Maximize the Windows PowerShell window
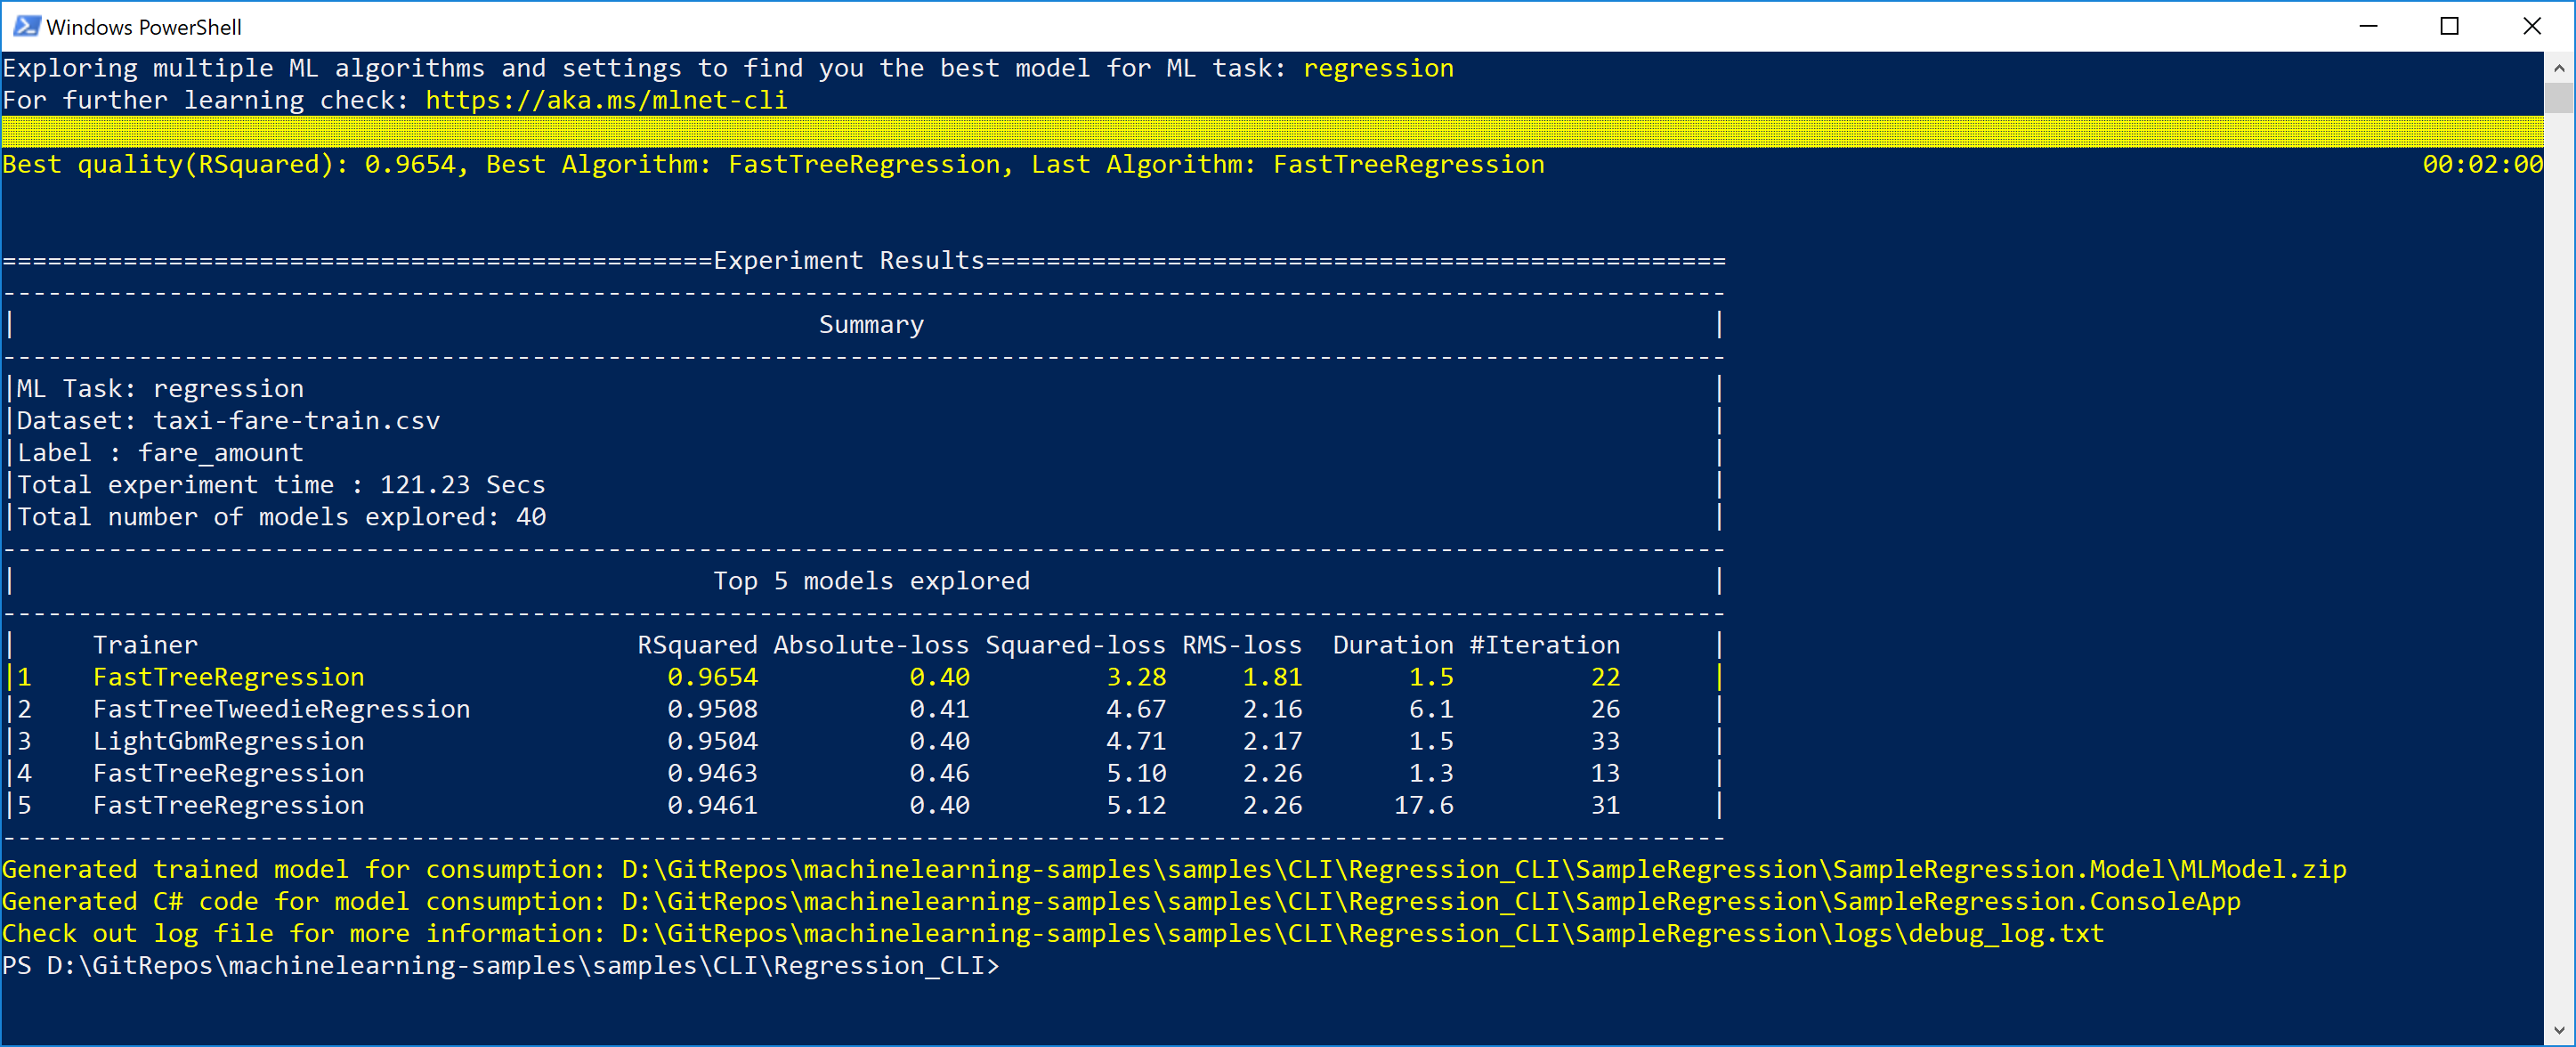2576x1047 pixels. tap(2450, 26)
